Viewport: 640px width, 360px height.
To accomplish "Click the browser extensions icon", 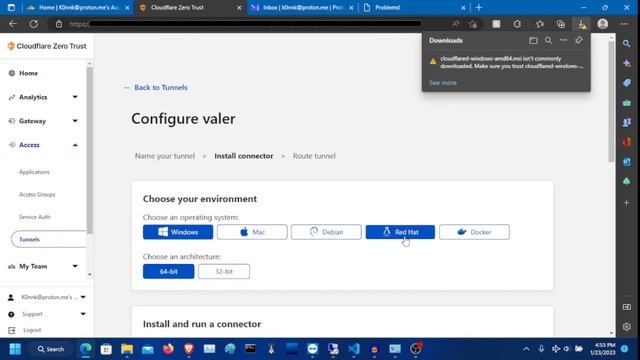I will pos(517,24).
